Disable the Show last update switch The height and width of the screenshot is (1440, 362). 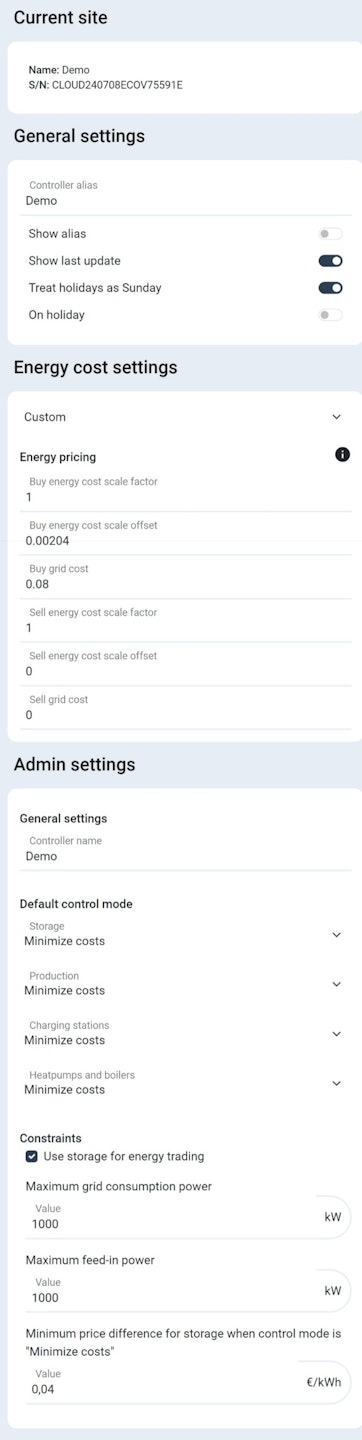pos(330,261)
